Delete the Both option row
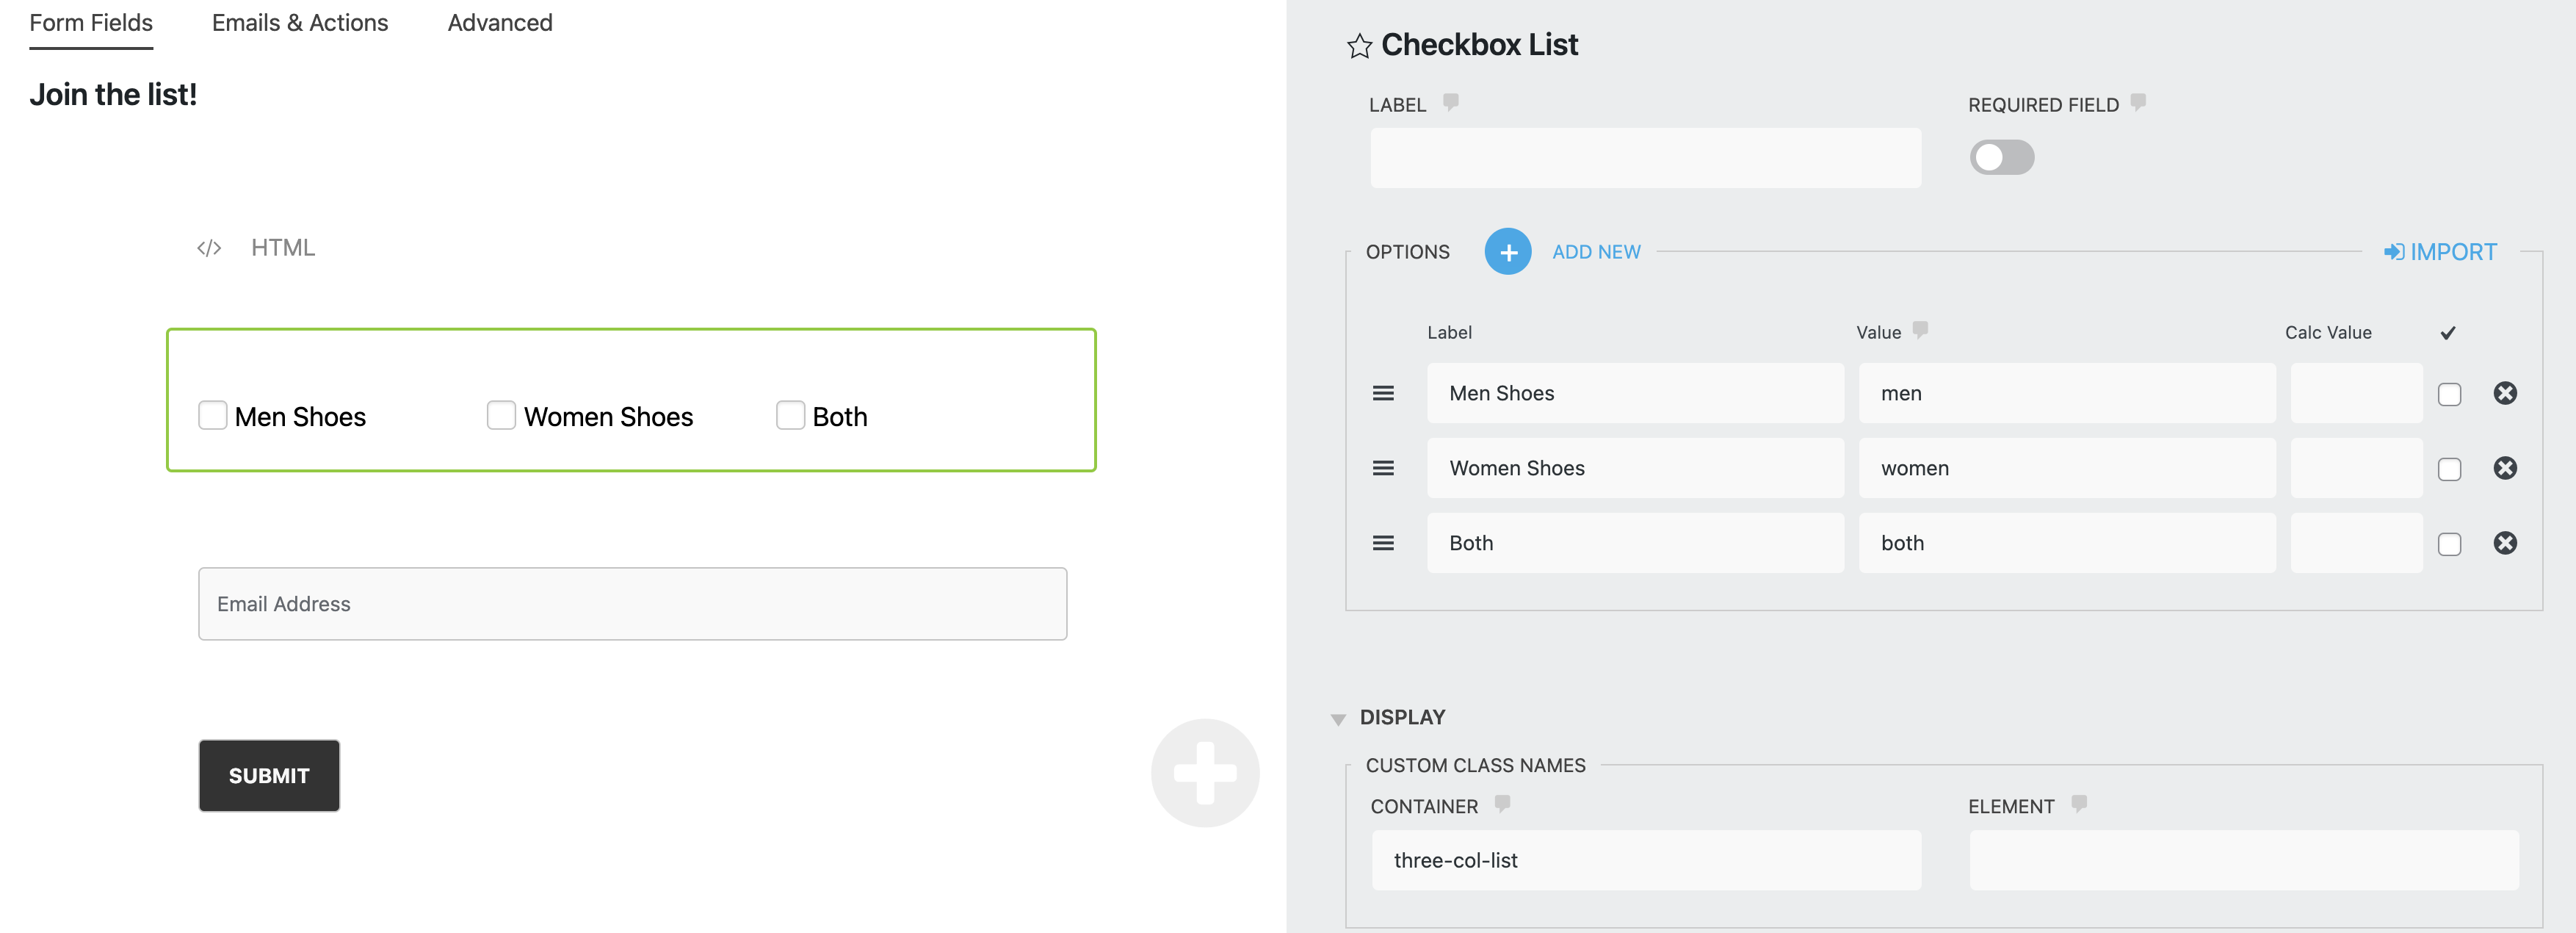 [x=2505, y=543]
